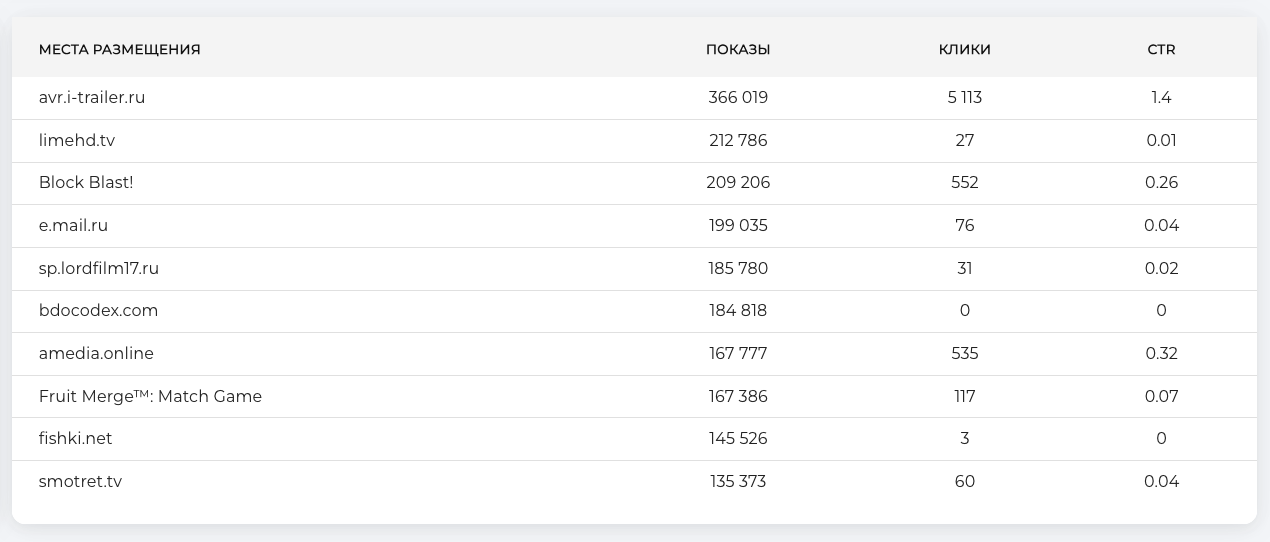
Task: Open the avr.i-trailer.ru placement
Action: tap(92, 98)
